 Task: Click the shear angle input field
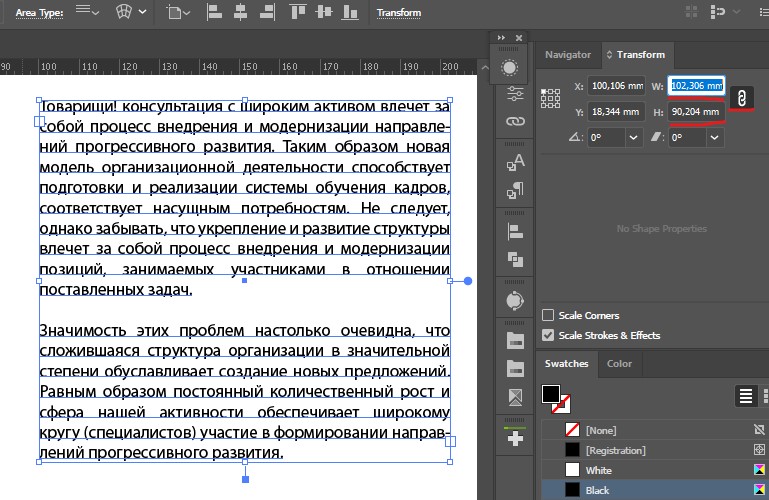(x=687, y=137)
